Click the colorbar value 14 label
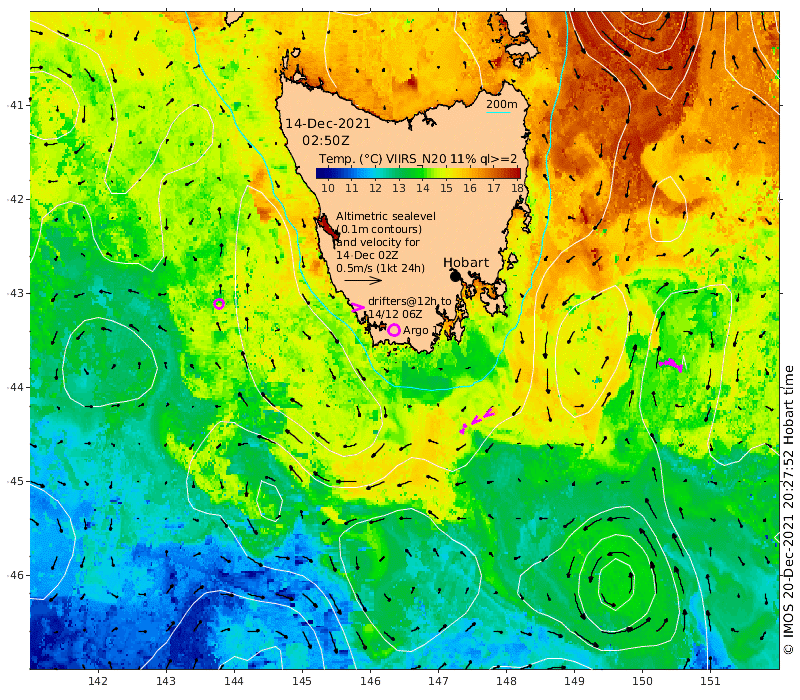This screenshot has width=800, height=700. click(x=422, y=188)
